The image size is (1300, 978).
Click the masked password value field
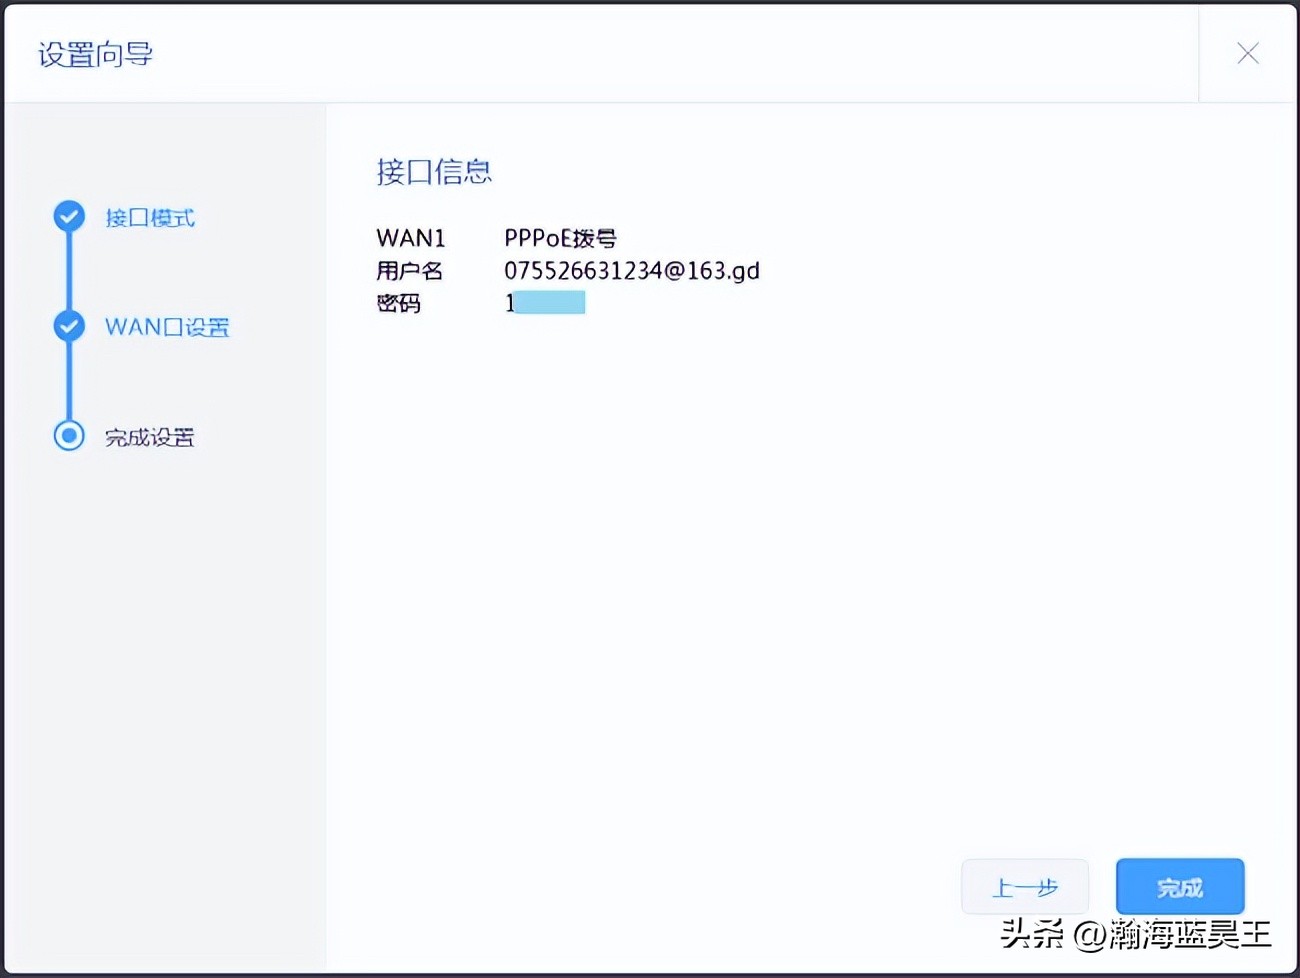coord(545,301)
